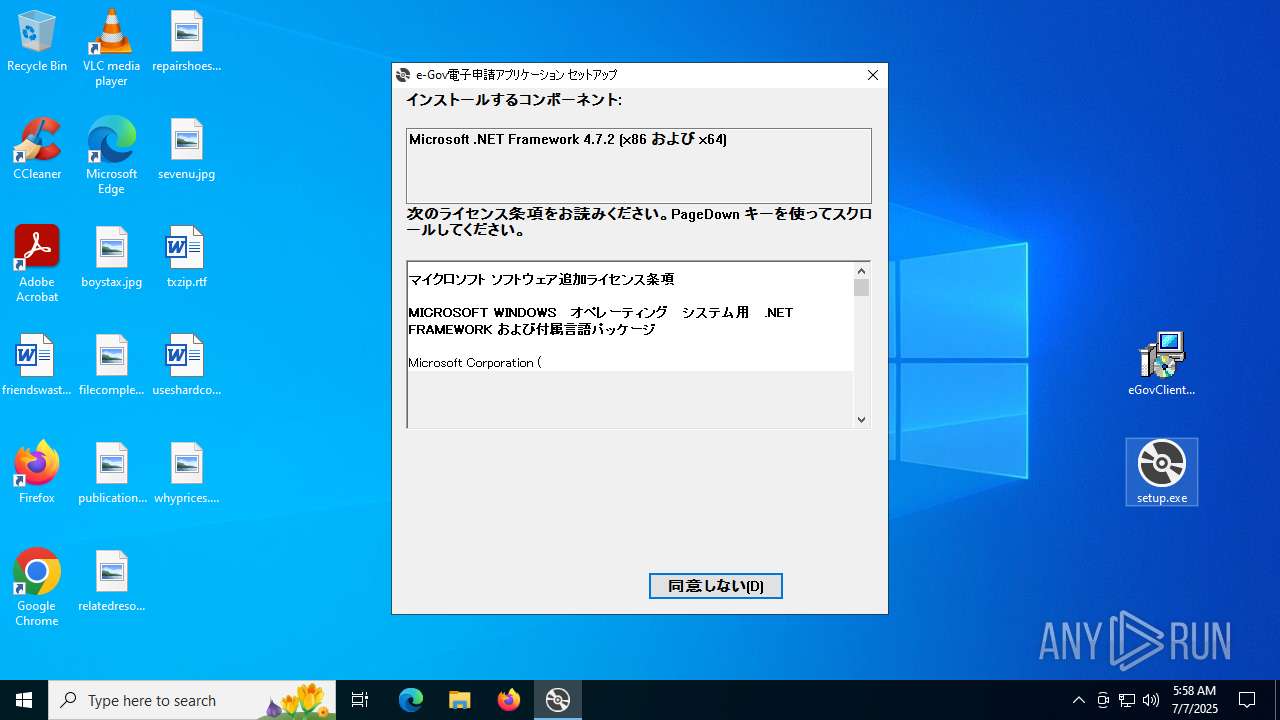
Task: Select the Google Chrome desktop shortcut
Action: tap(37, 588)
